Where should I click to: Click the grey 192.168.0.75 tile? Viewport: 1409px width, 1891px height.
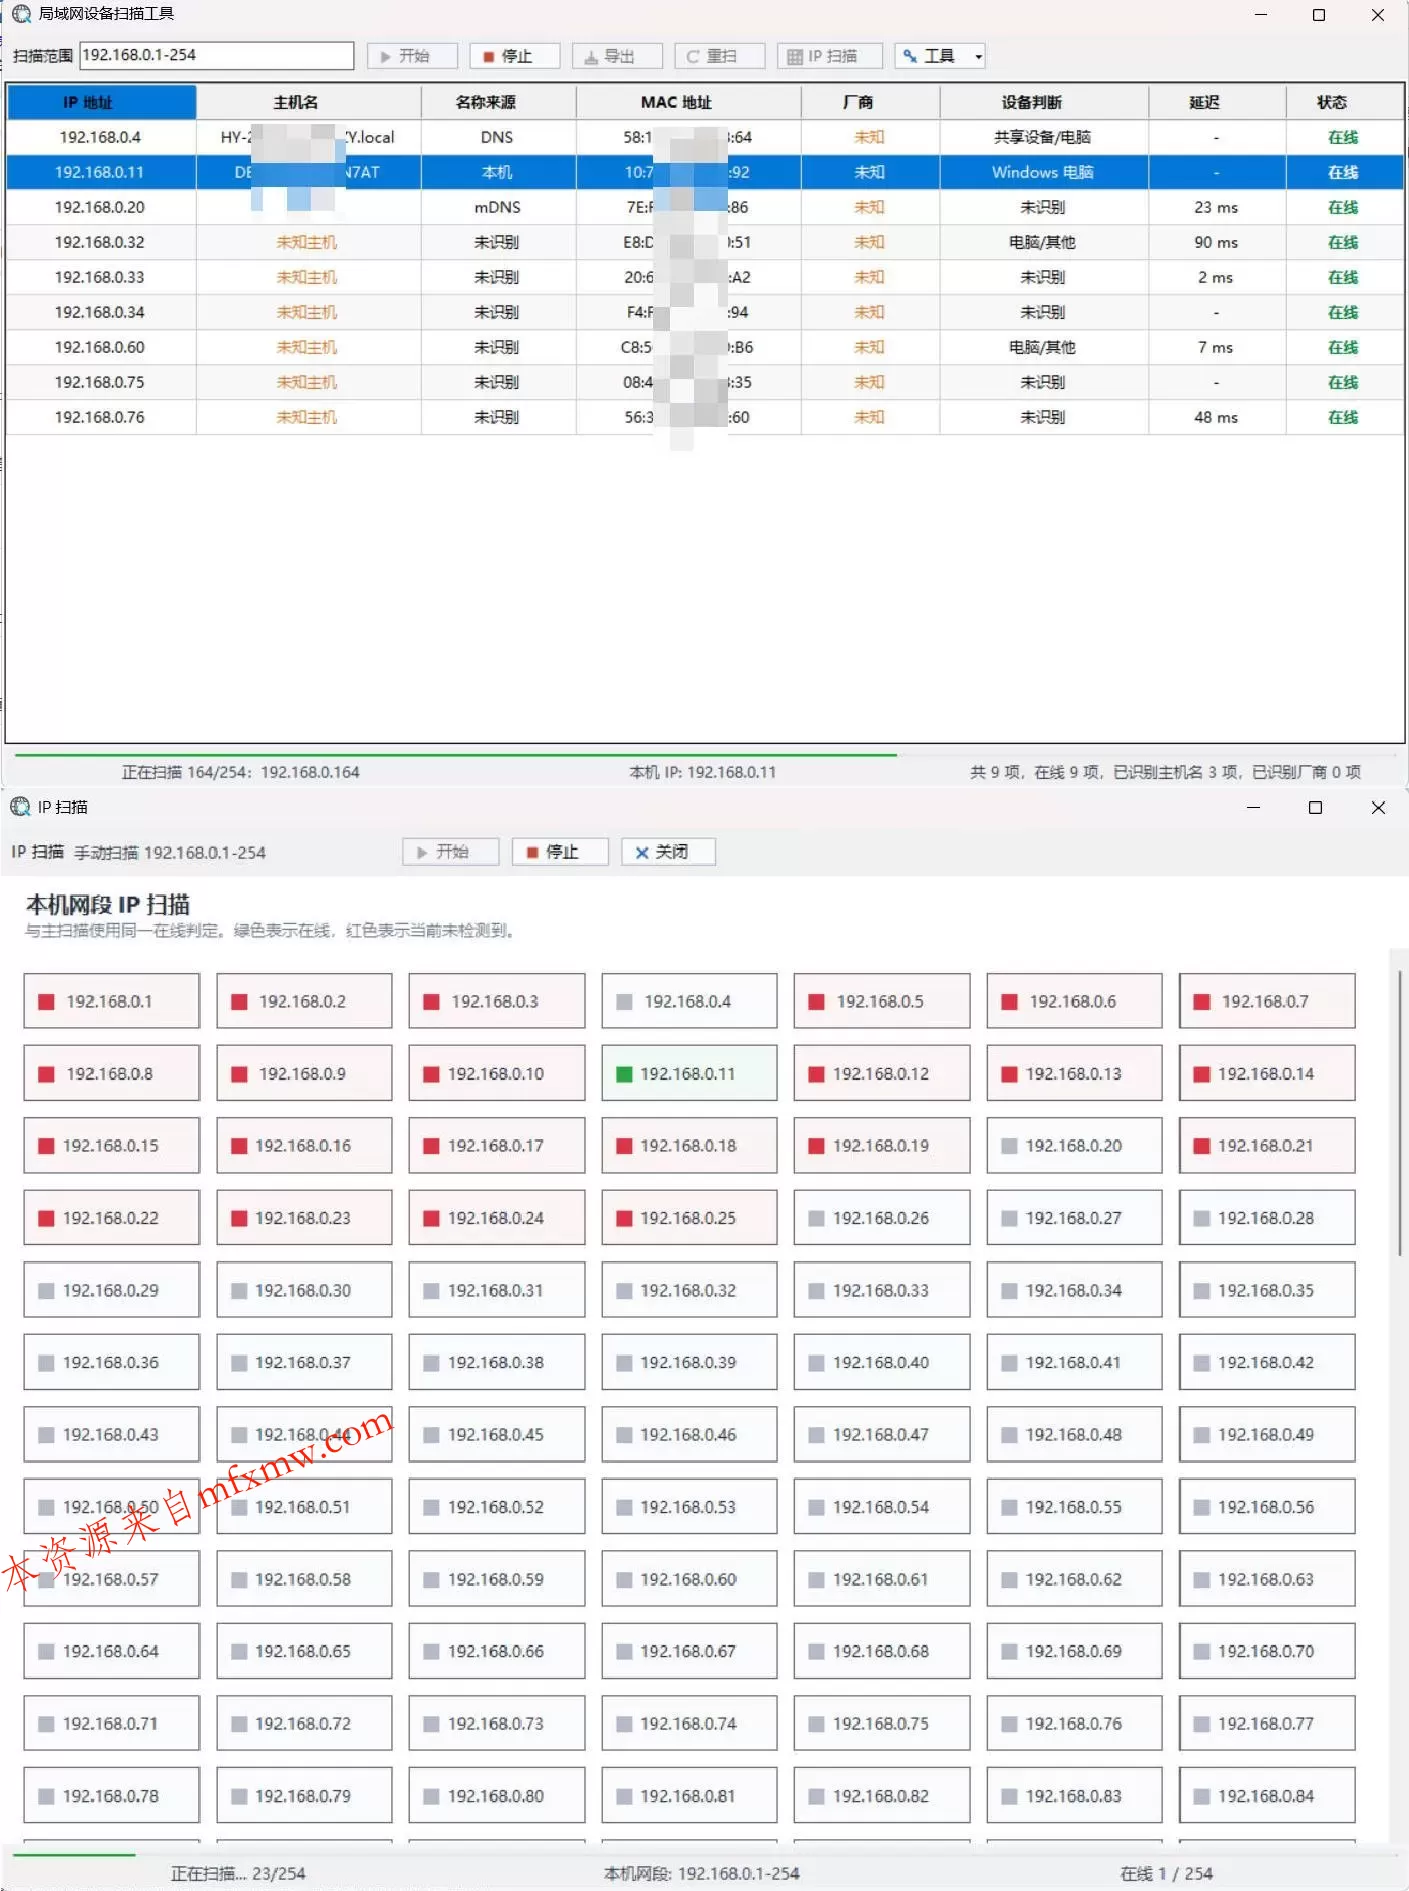(882, 1723)
